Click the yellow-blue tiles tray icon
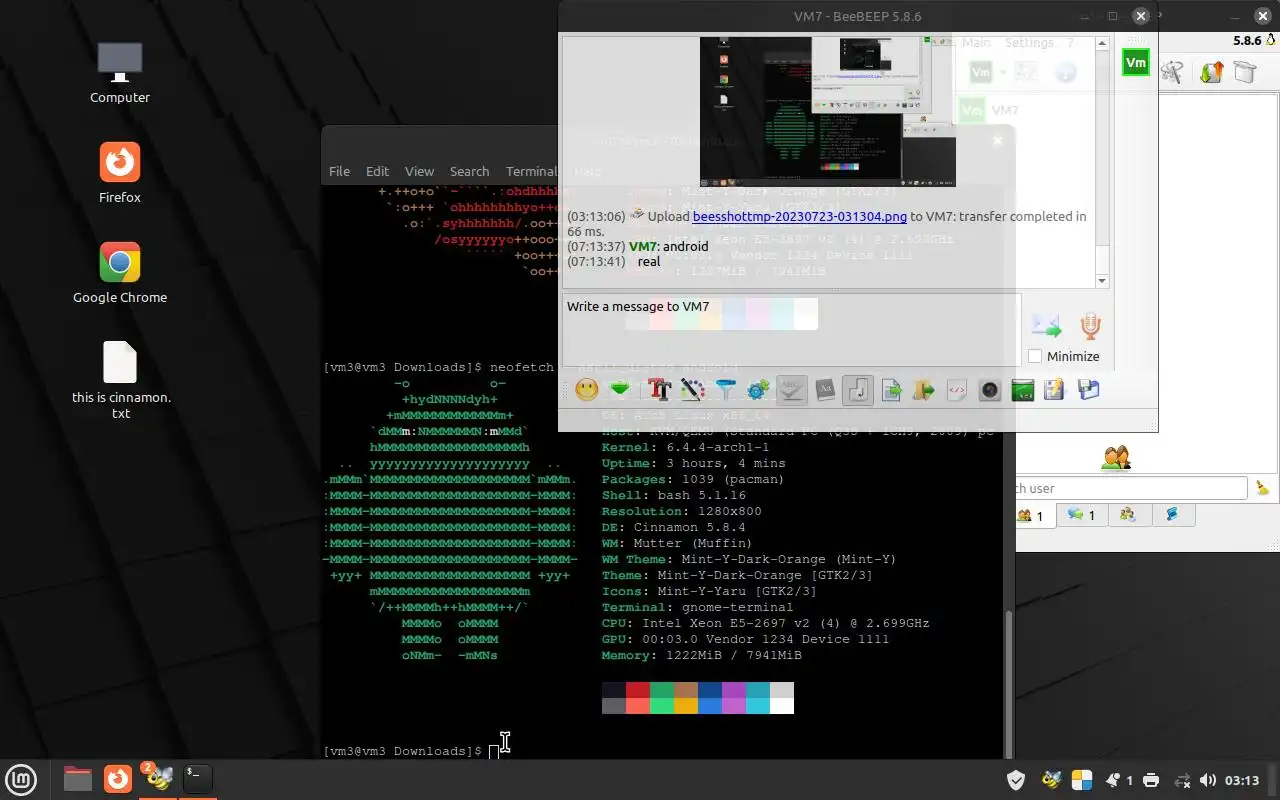Screen dimensions: 1280x800 [1082, 780]
